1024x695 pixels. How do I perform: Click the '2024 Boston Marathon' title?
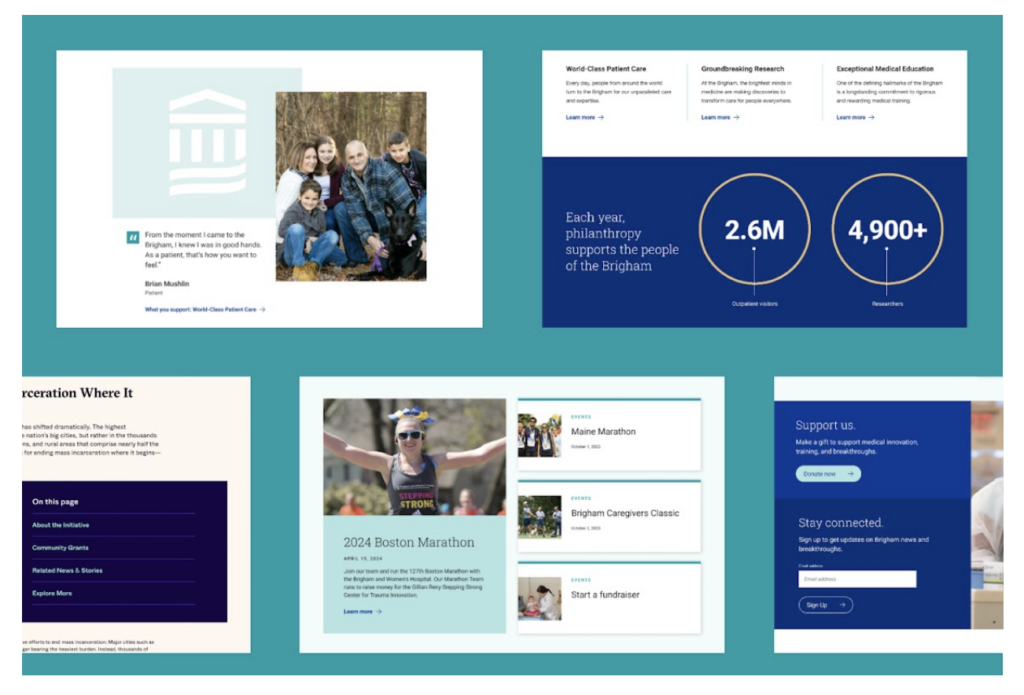coord(409,542)
